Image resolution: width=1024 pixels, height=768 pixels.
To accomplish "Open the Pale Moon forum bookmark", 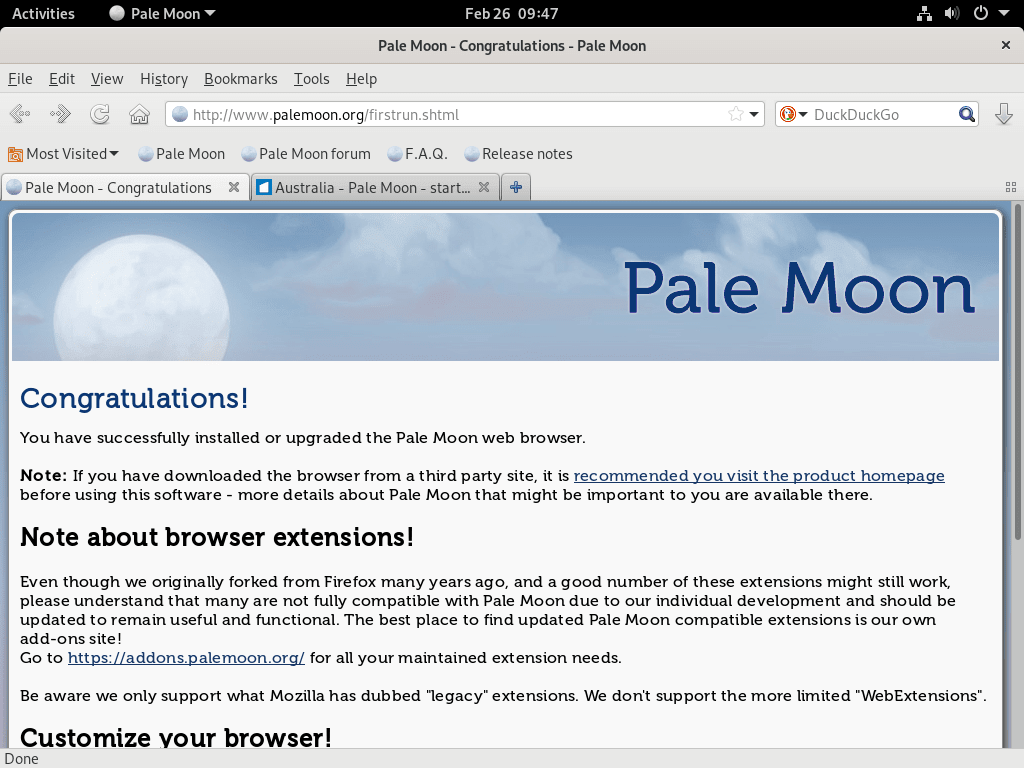I will point(306,154).
